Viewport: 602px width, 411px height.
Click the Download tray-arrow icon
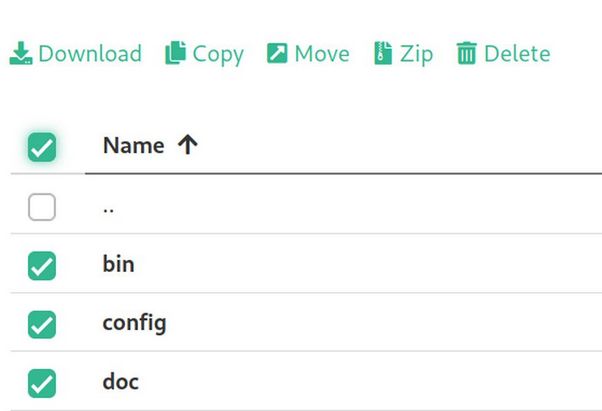tap(21, 53)
